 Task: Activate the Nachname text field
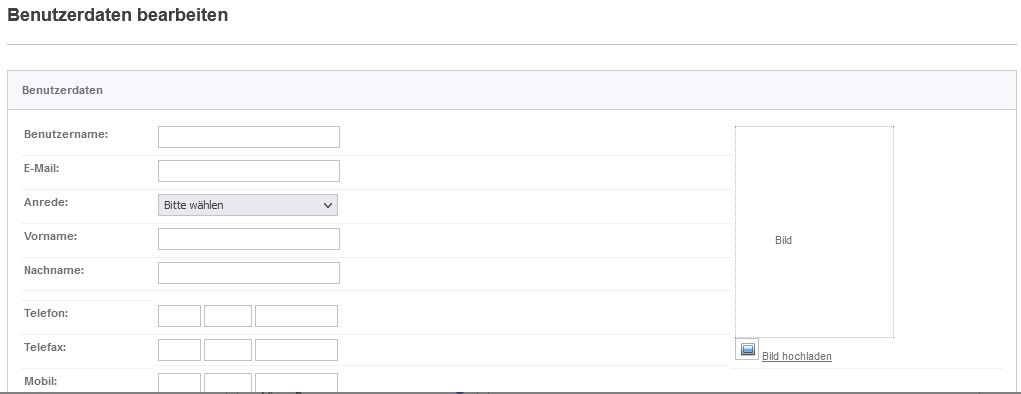[x=249, y=273]
